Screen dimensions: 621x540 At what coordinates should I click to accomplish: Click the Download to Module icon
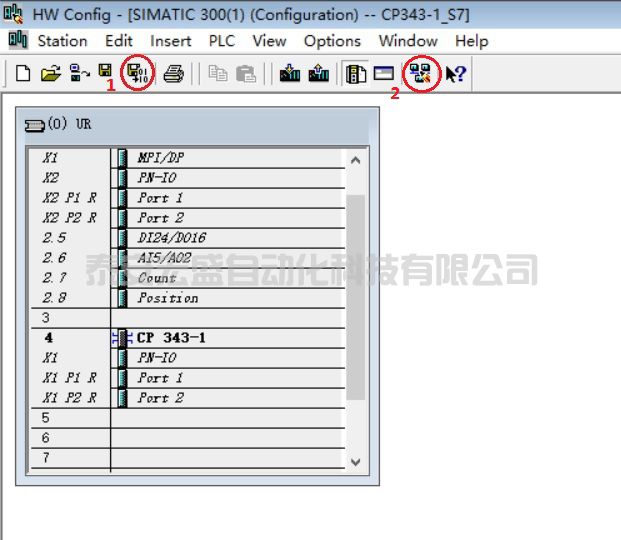pyautogui.click(x=290, y=74)
